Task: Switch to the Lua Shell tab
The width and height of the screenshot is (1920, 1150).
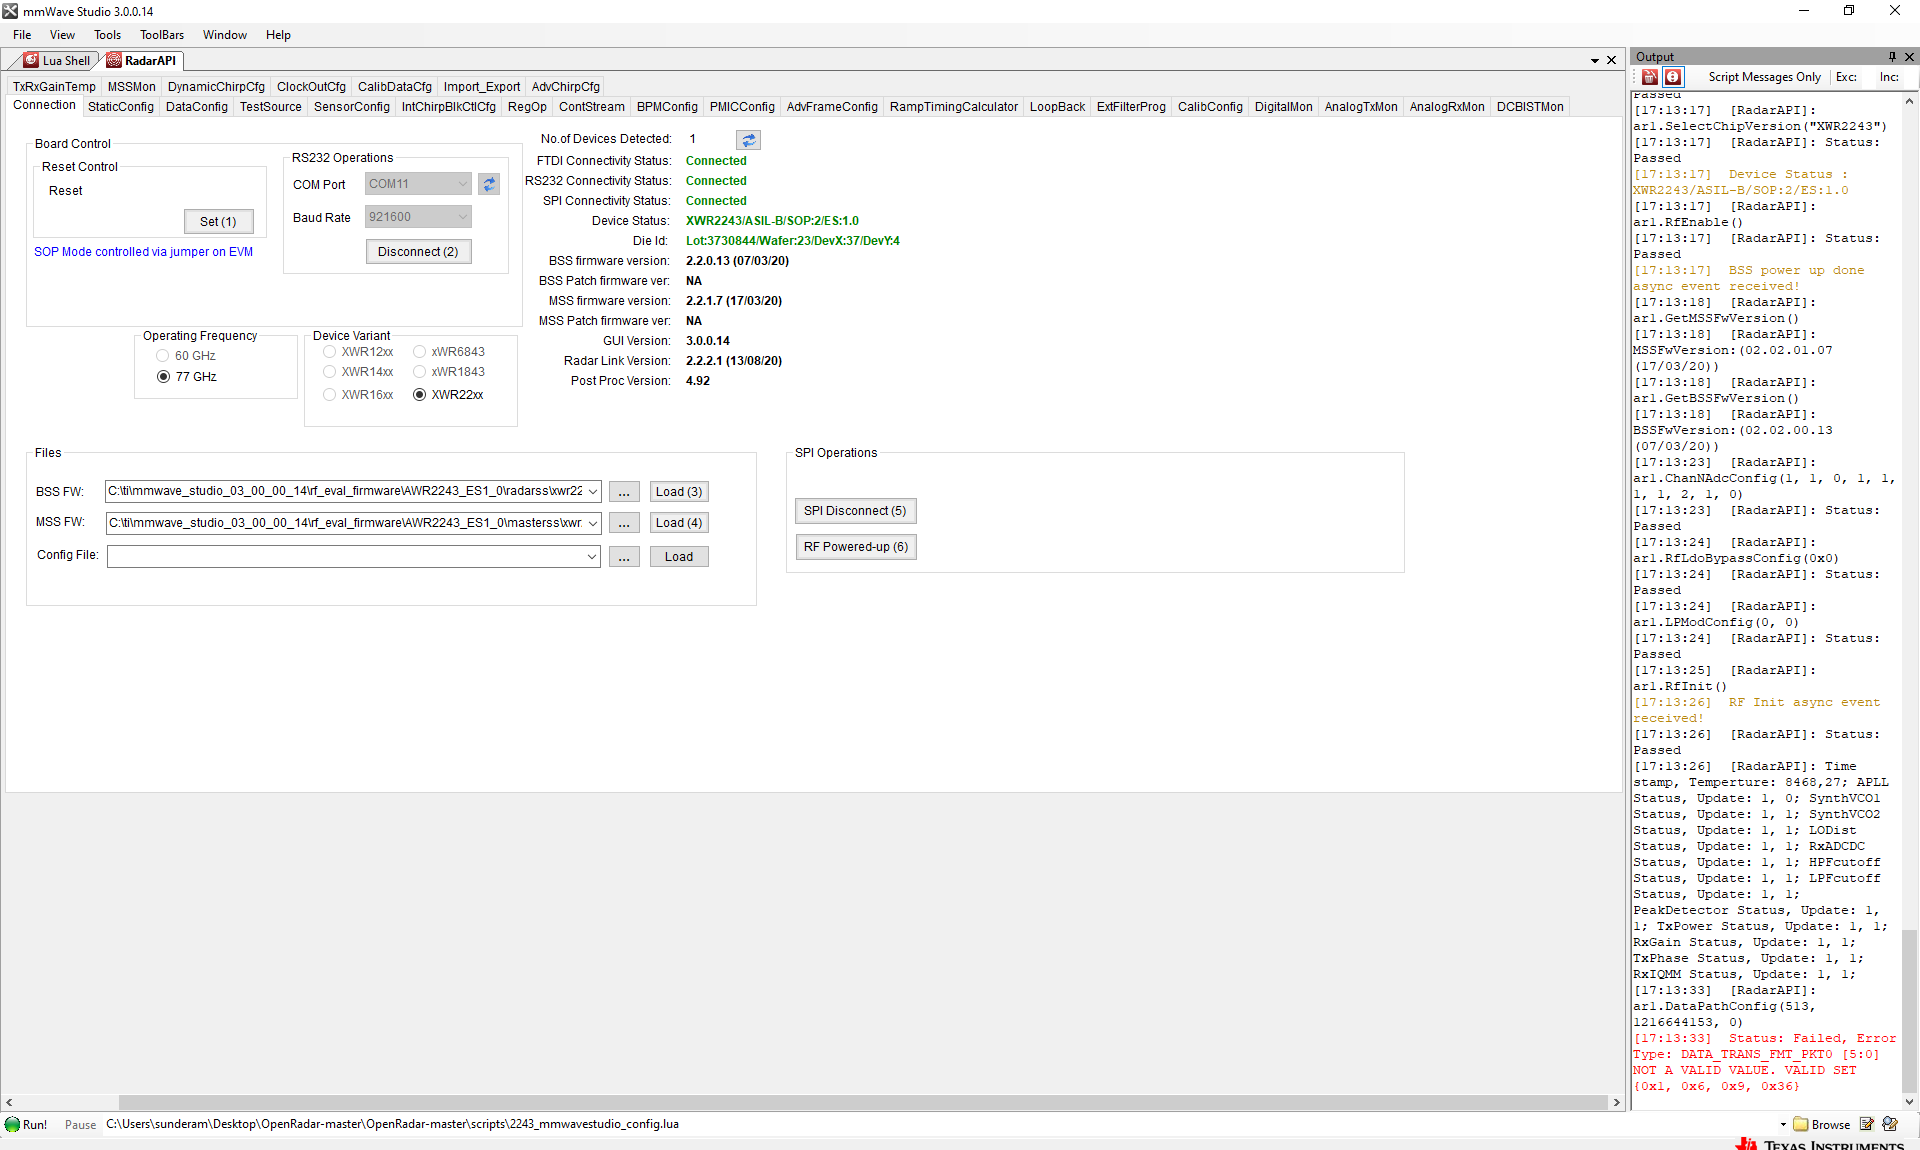Action: tap(57, 60)
